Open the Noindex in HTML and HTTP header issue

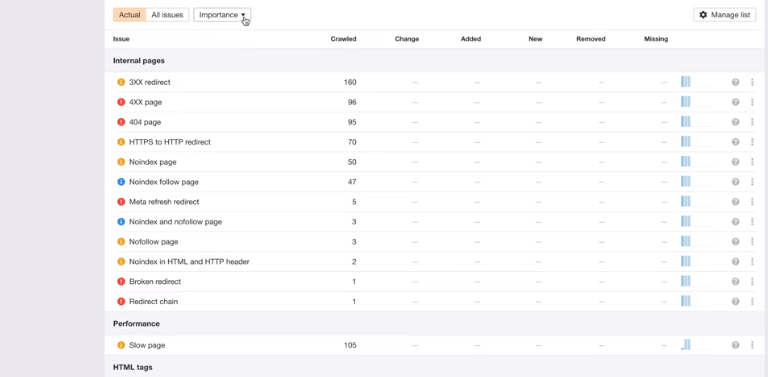[189, 262]
